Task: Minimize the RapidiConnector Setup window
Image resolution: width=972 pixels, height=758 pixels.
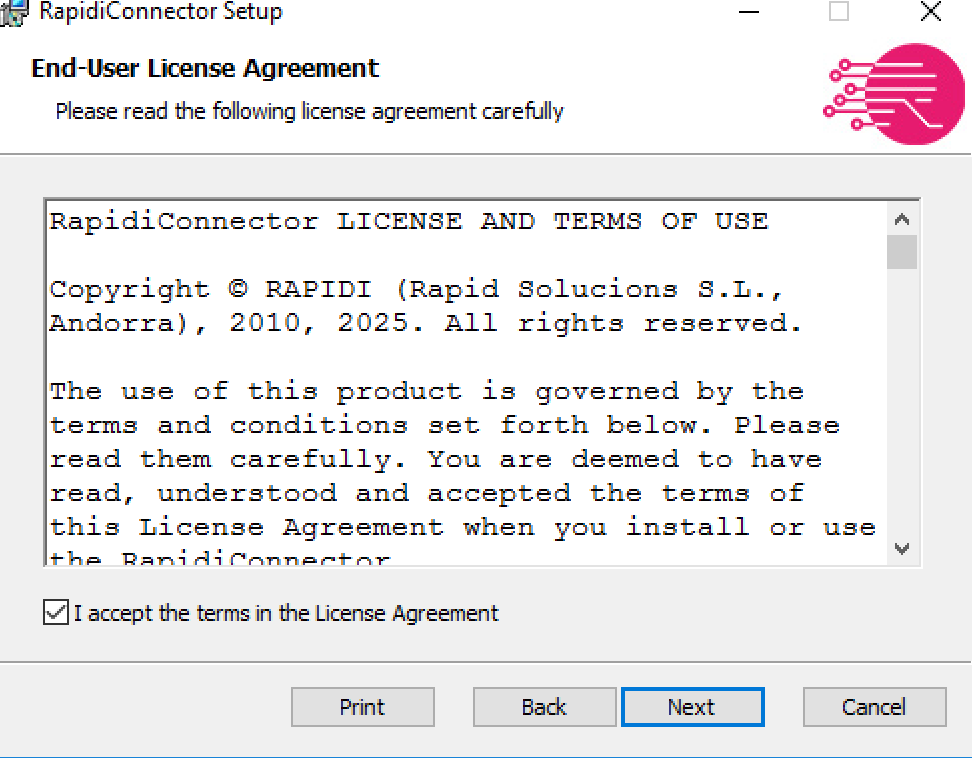Action: tap(749, 12)
